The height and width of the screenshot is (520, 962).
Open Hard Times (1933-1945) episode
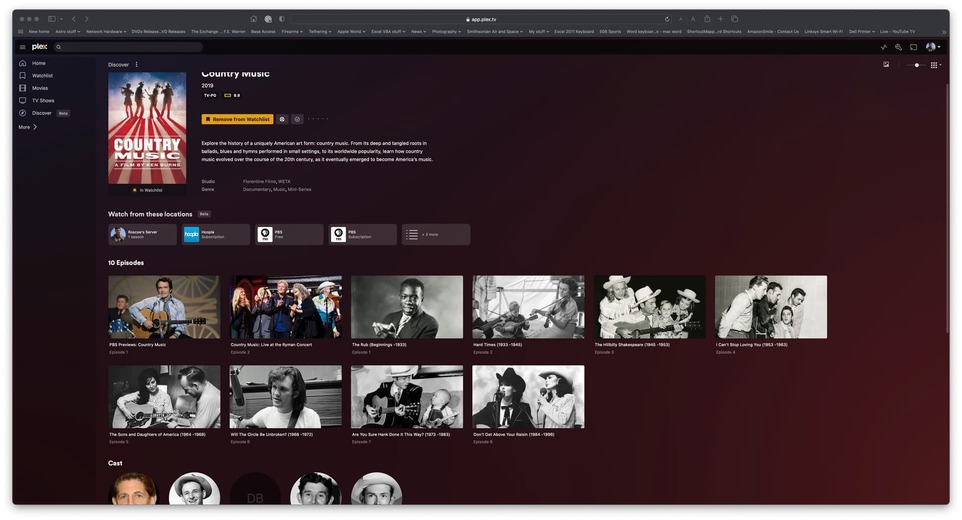[x=528, y=307]
